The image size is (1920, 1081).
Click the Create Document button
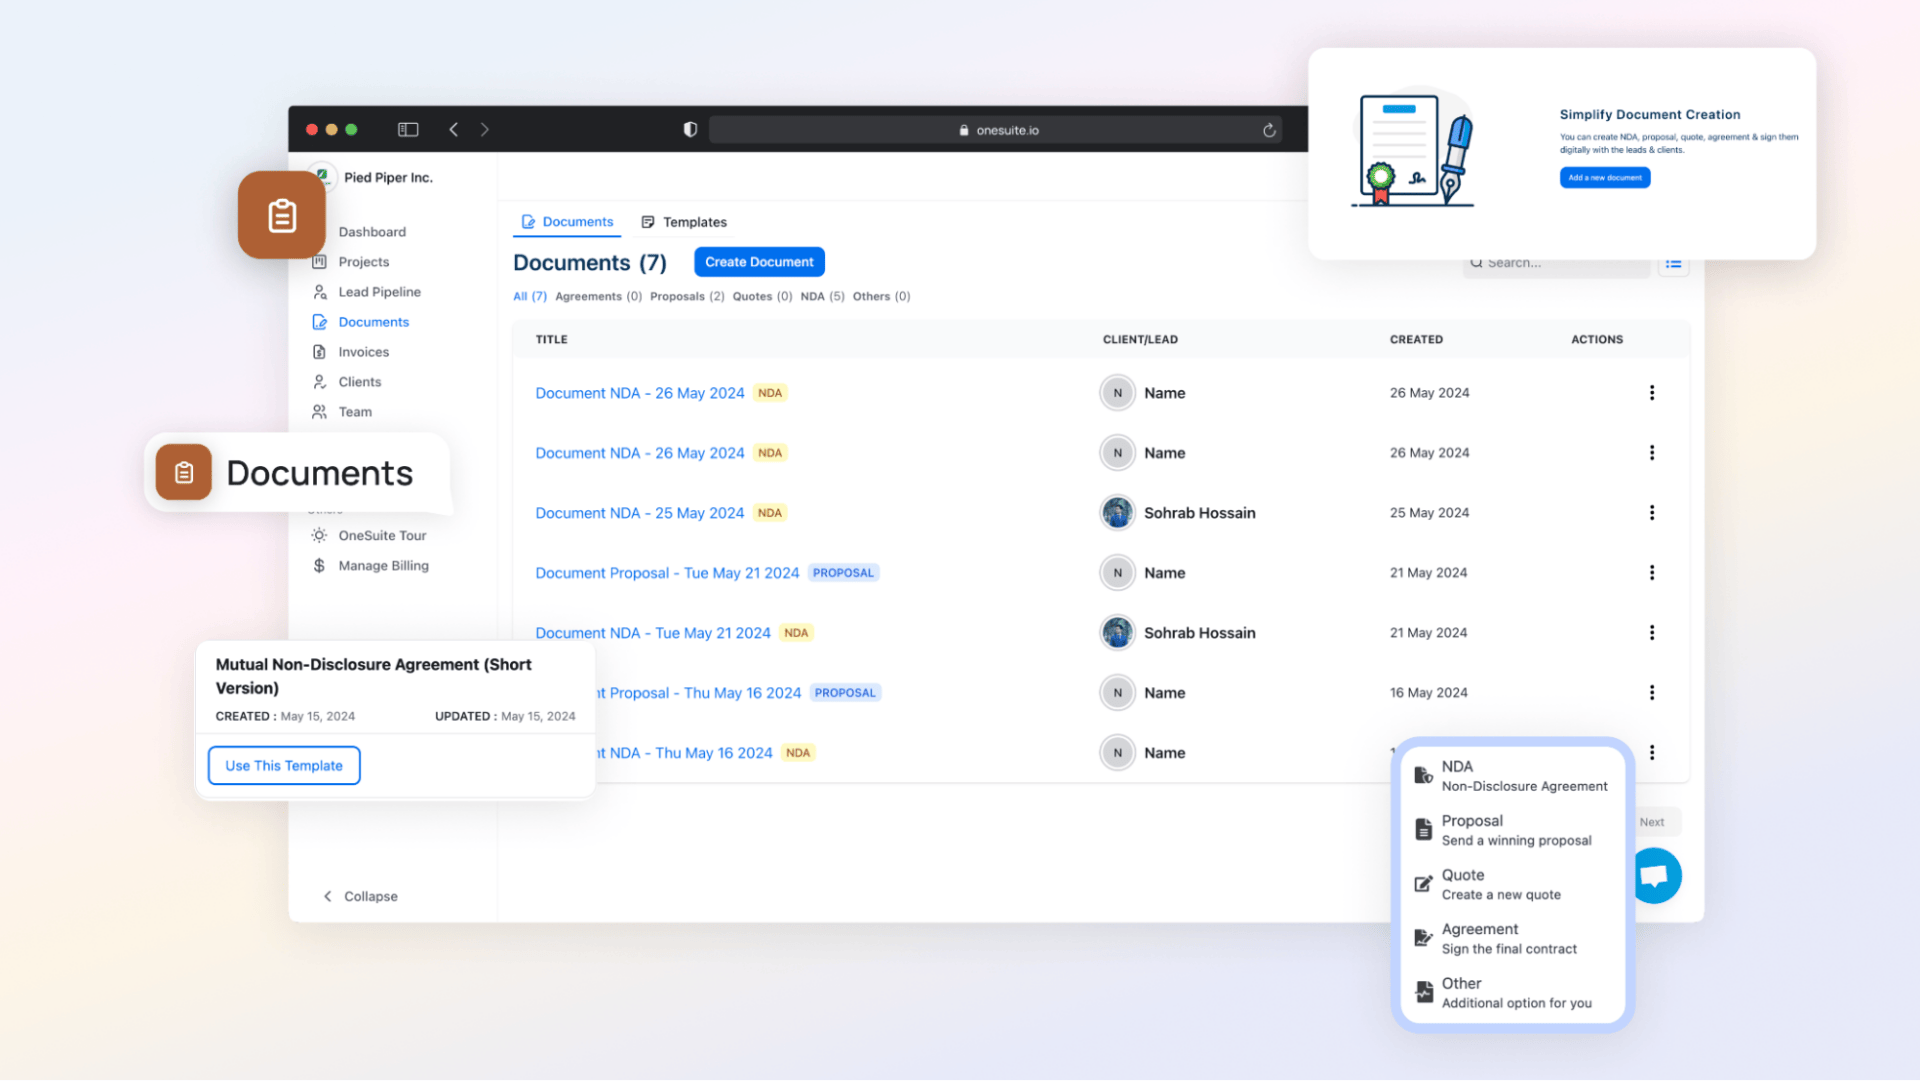[x=759, y=262]
